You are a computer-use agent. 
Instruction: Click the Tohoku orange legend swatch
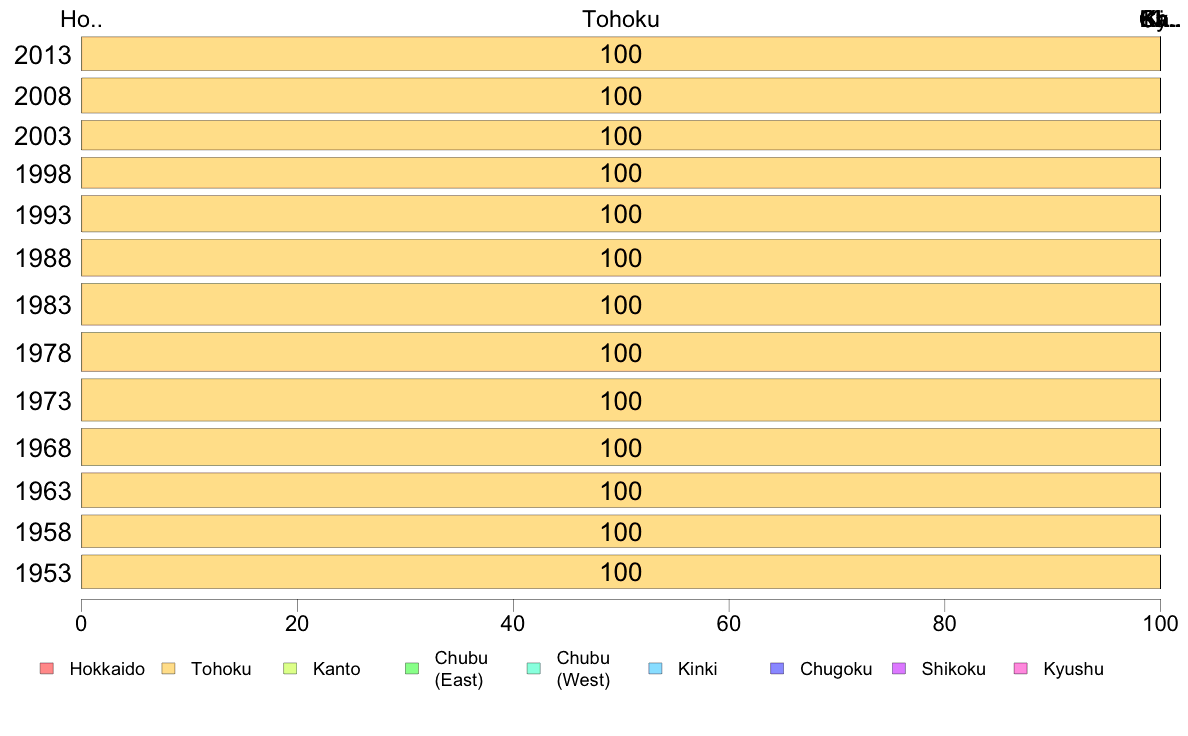[168, 669]
